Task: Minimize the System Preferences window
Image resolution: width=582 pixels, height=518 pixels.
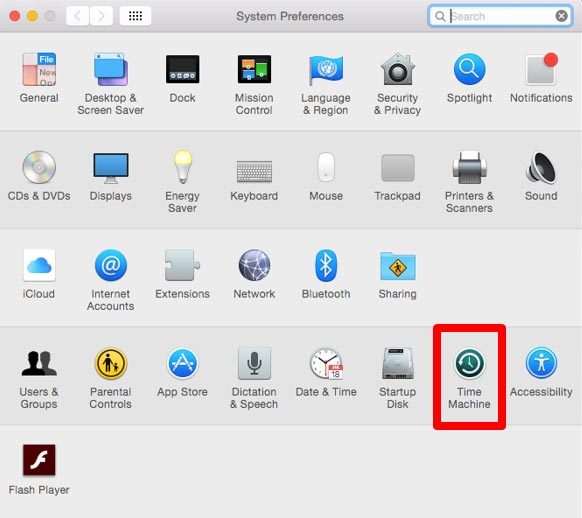Action: tap(32, 16)
